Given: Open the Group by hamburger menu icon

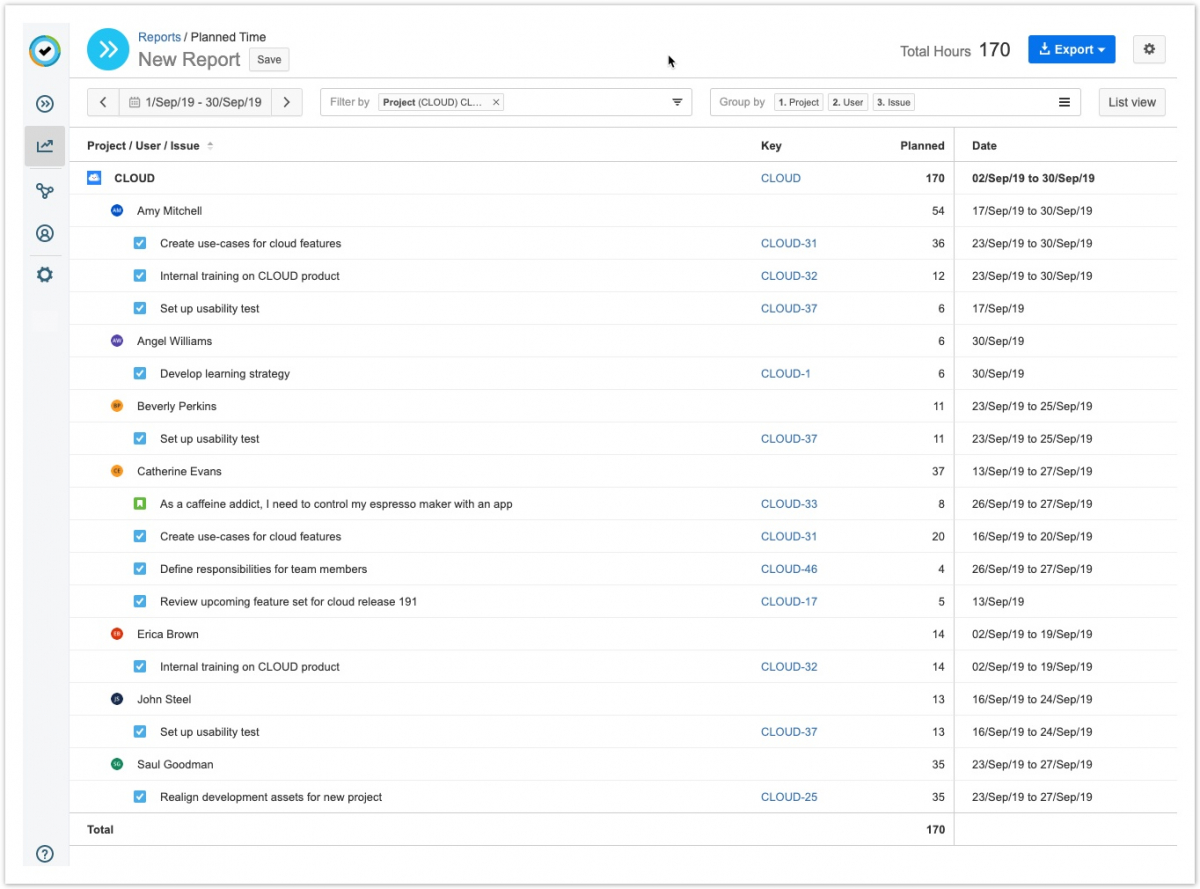Looking at the screenshot, I should (x=1065, y=102).
